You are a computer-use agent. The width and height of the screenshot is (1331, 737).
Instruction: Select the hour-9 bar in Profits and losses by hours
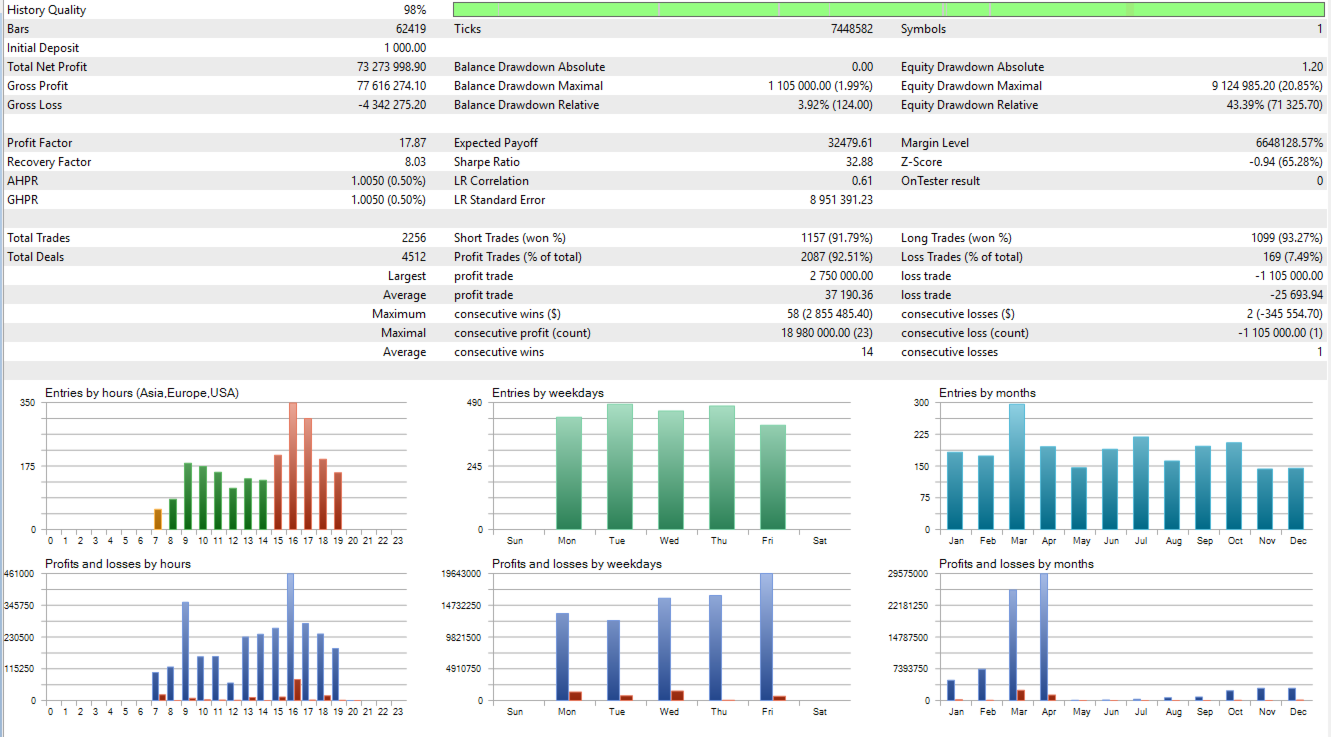pyautogui.click(x=185, y=651)
